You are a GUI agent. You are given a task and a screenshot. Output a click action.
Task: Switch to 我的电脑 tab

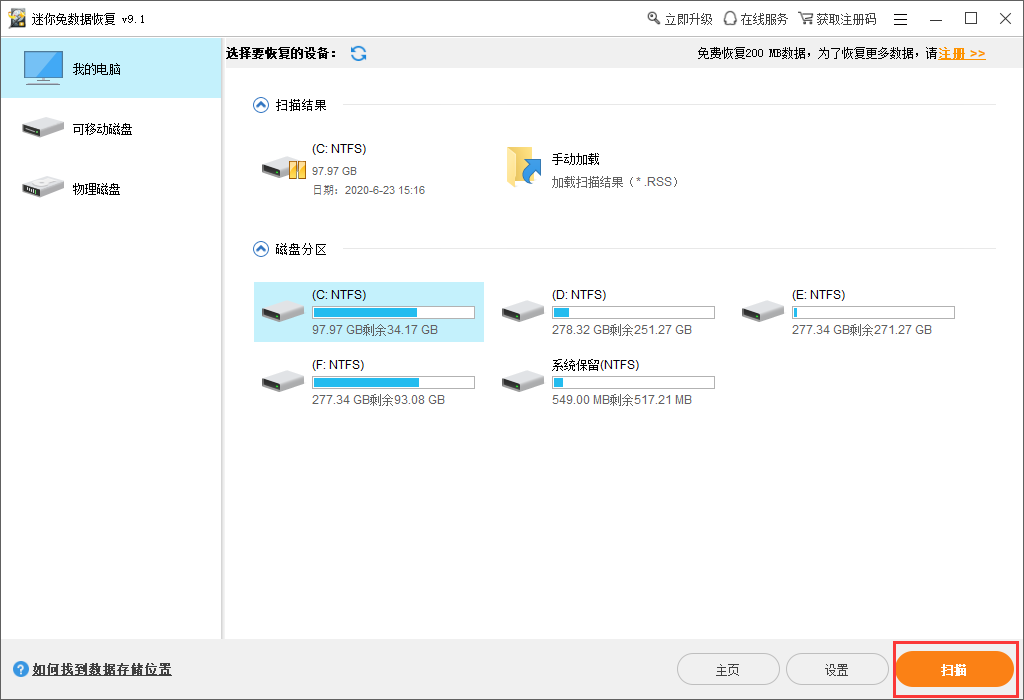[x=111, y=68]
